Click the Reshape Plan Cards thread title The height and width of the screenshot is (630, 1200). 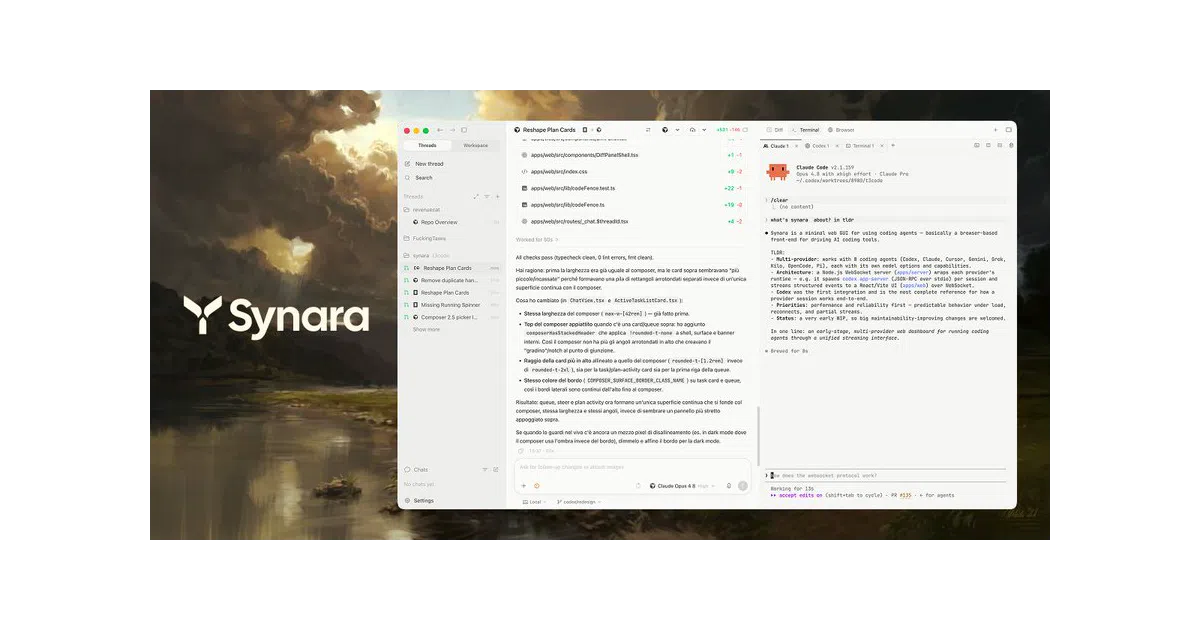(549, 130)
